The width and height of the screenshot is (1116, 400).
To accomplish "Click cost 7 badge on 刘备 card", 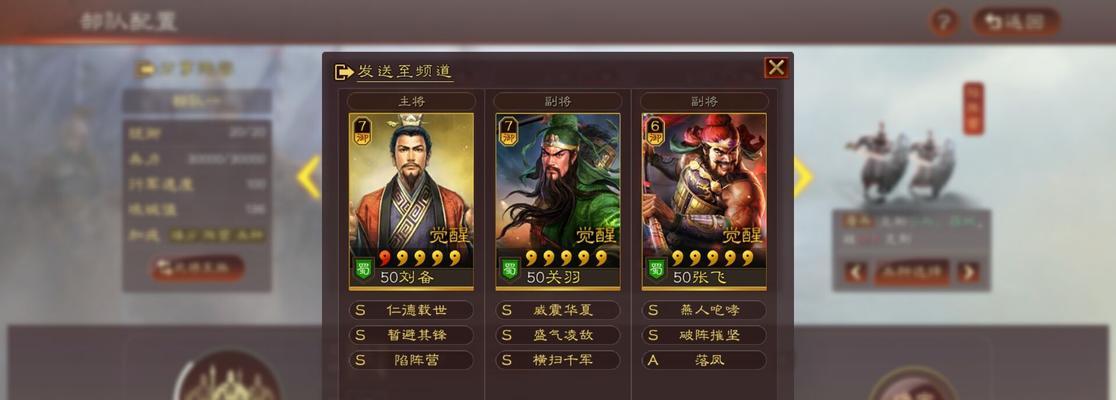I will [x=361, y=131].
